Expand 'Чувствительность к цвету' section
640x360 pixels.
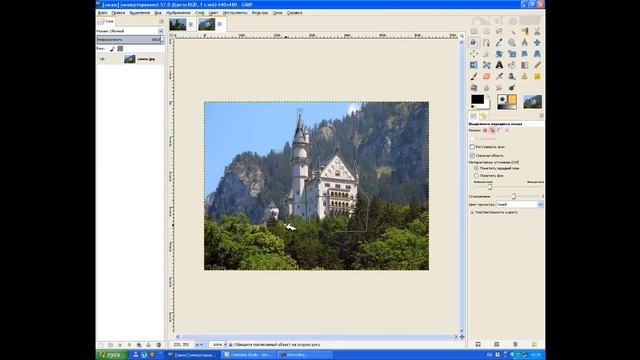[472, 213]
